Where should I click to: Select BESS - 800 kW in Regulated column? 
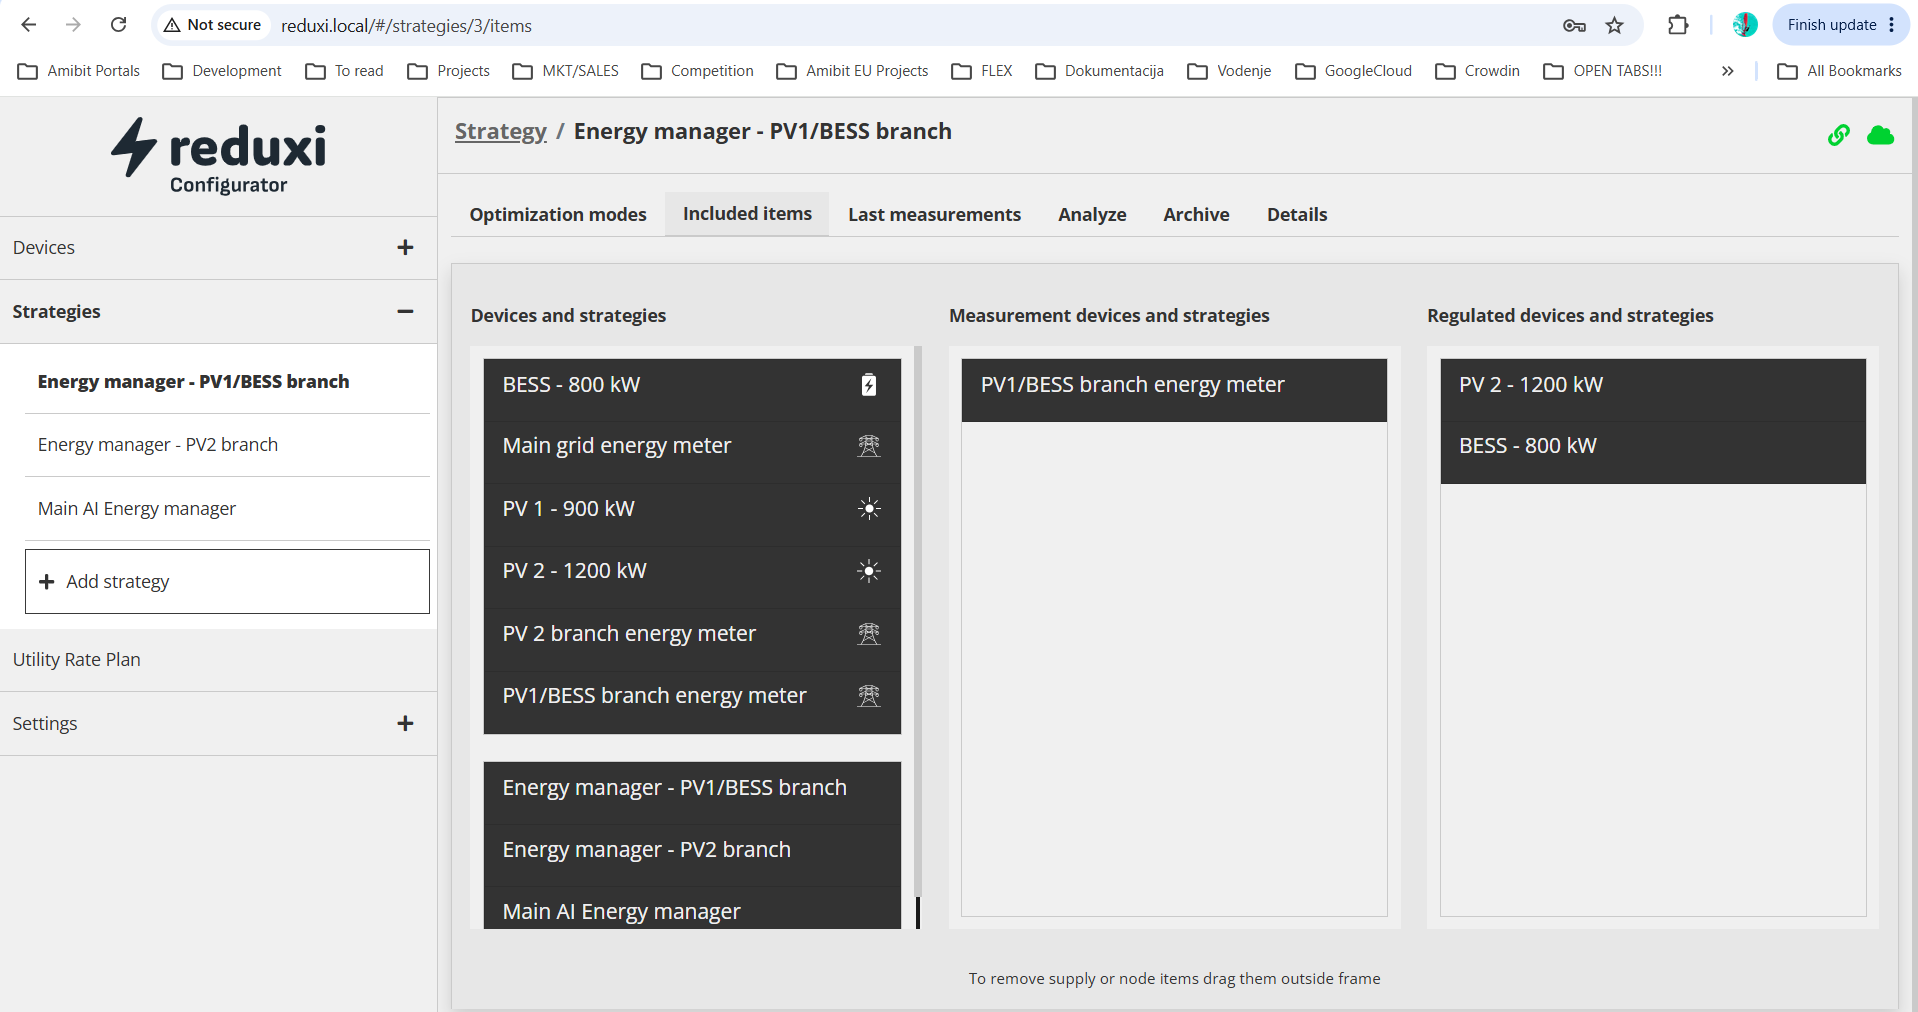click(x=1653, y=453)
